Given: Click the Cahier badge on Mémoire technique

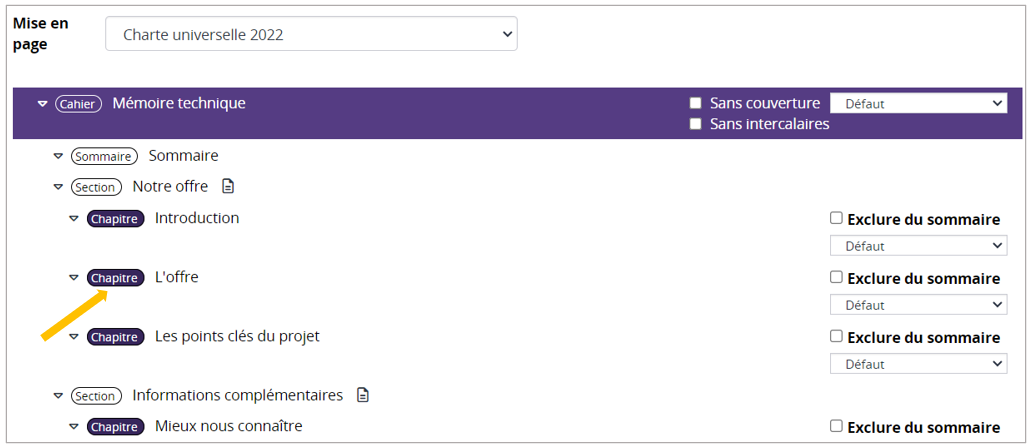Looking at the screenshot, I should pyautogui.click(x=78, y=104).
